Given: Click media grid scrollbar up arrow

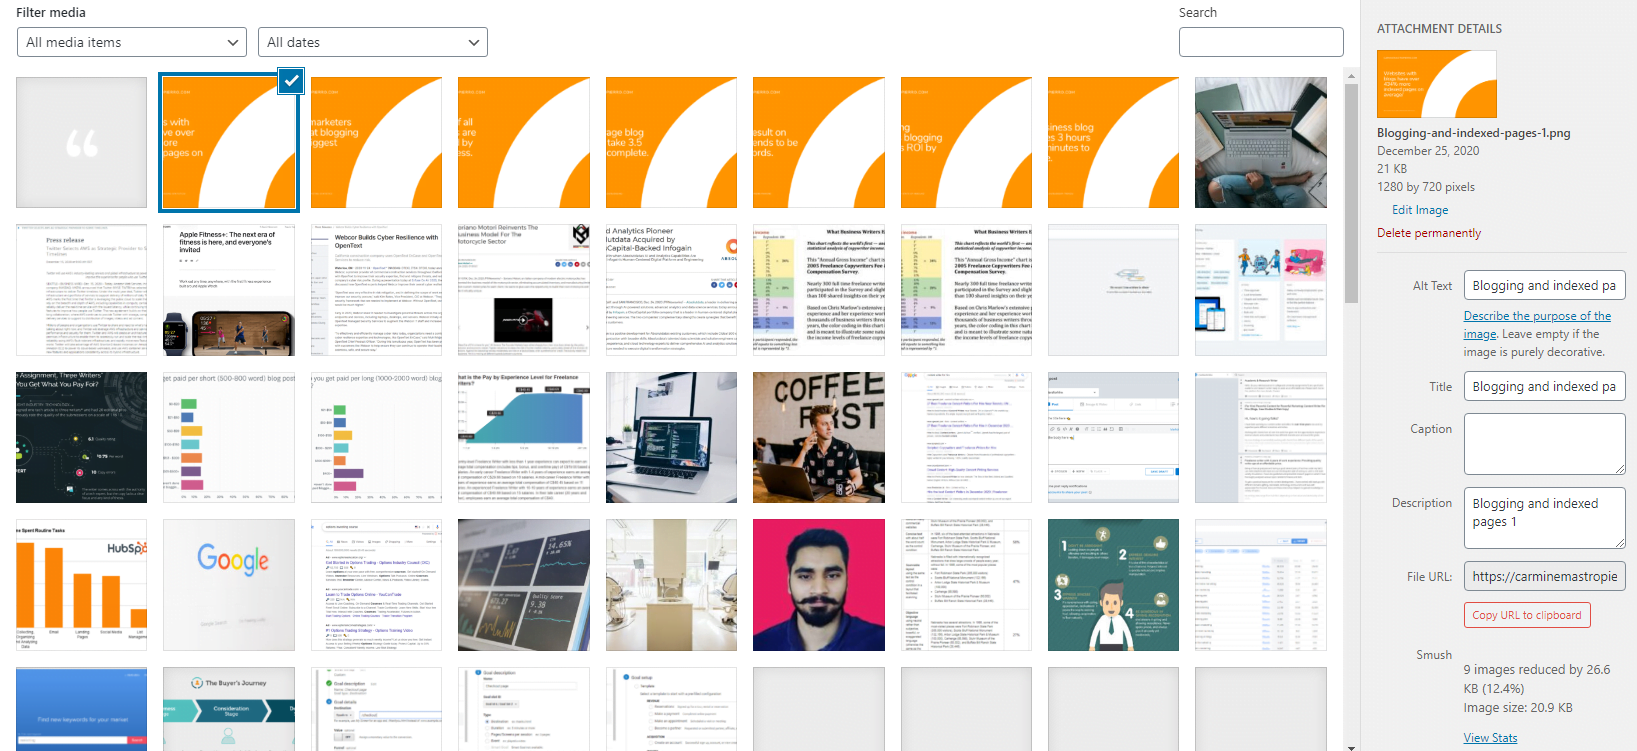Looking at the screenshot, I should point(1352,75).
